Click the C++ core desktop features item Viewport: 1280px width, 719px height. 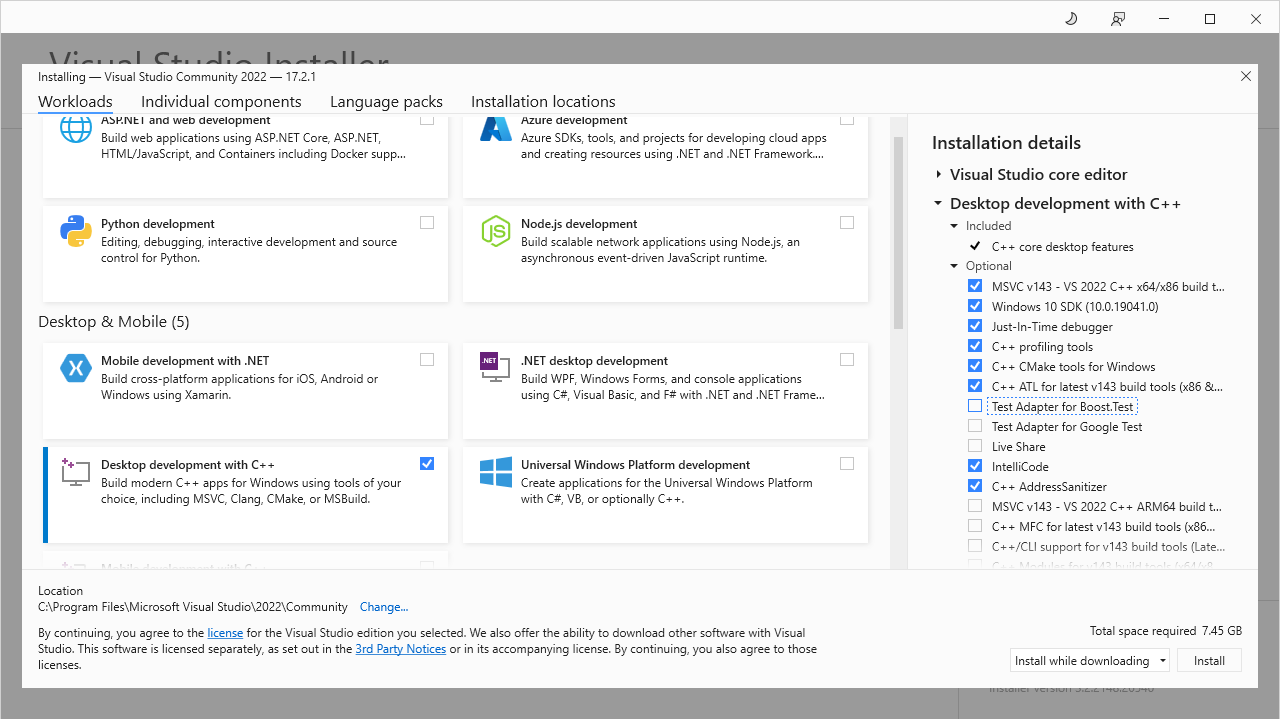1062,246
